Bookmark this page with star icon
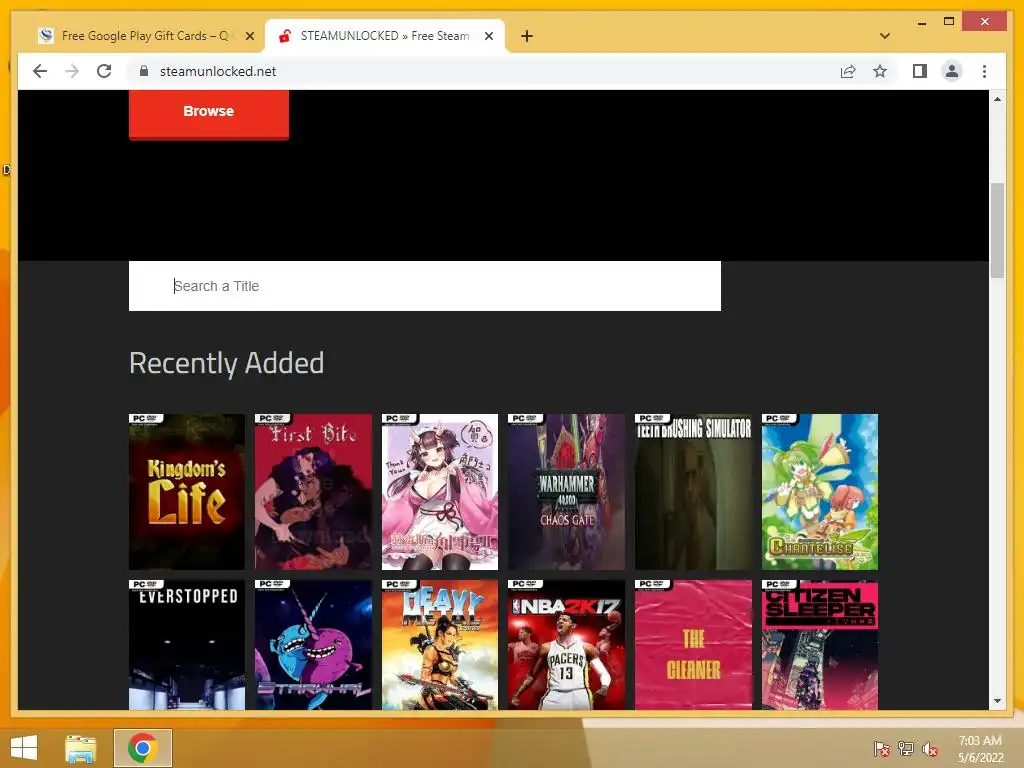Image resolution: width=1024 pixels, height=768 pixels. point(880,71)
